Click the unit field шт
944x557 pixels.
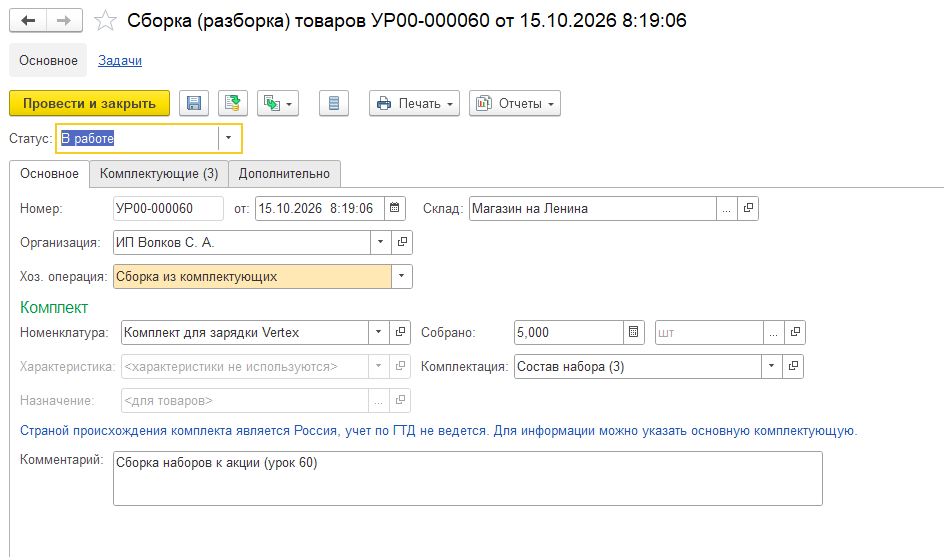click(709, 332)
